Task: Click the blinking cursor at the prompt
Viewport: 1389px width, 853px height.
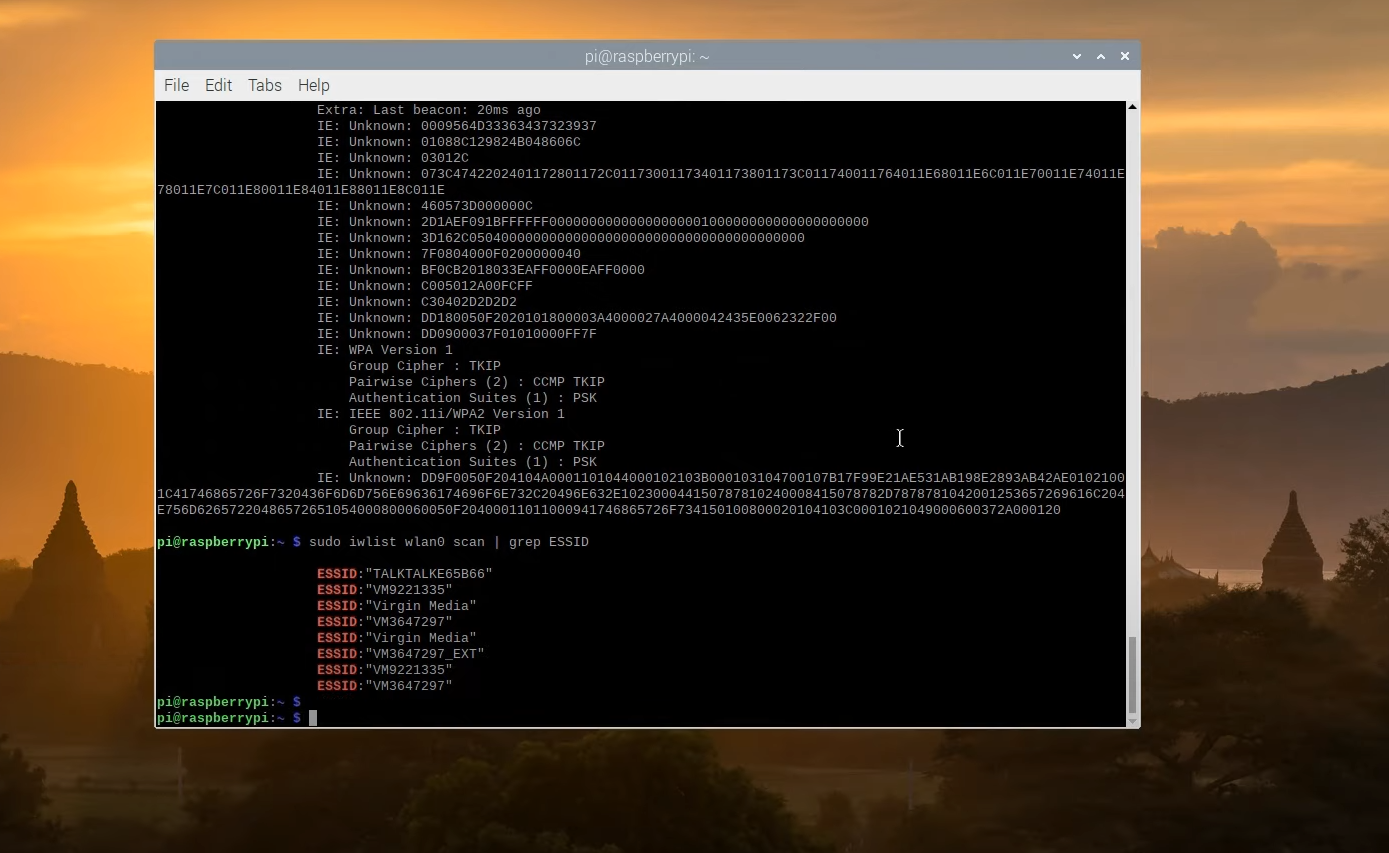Action: click(313, 717)
